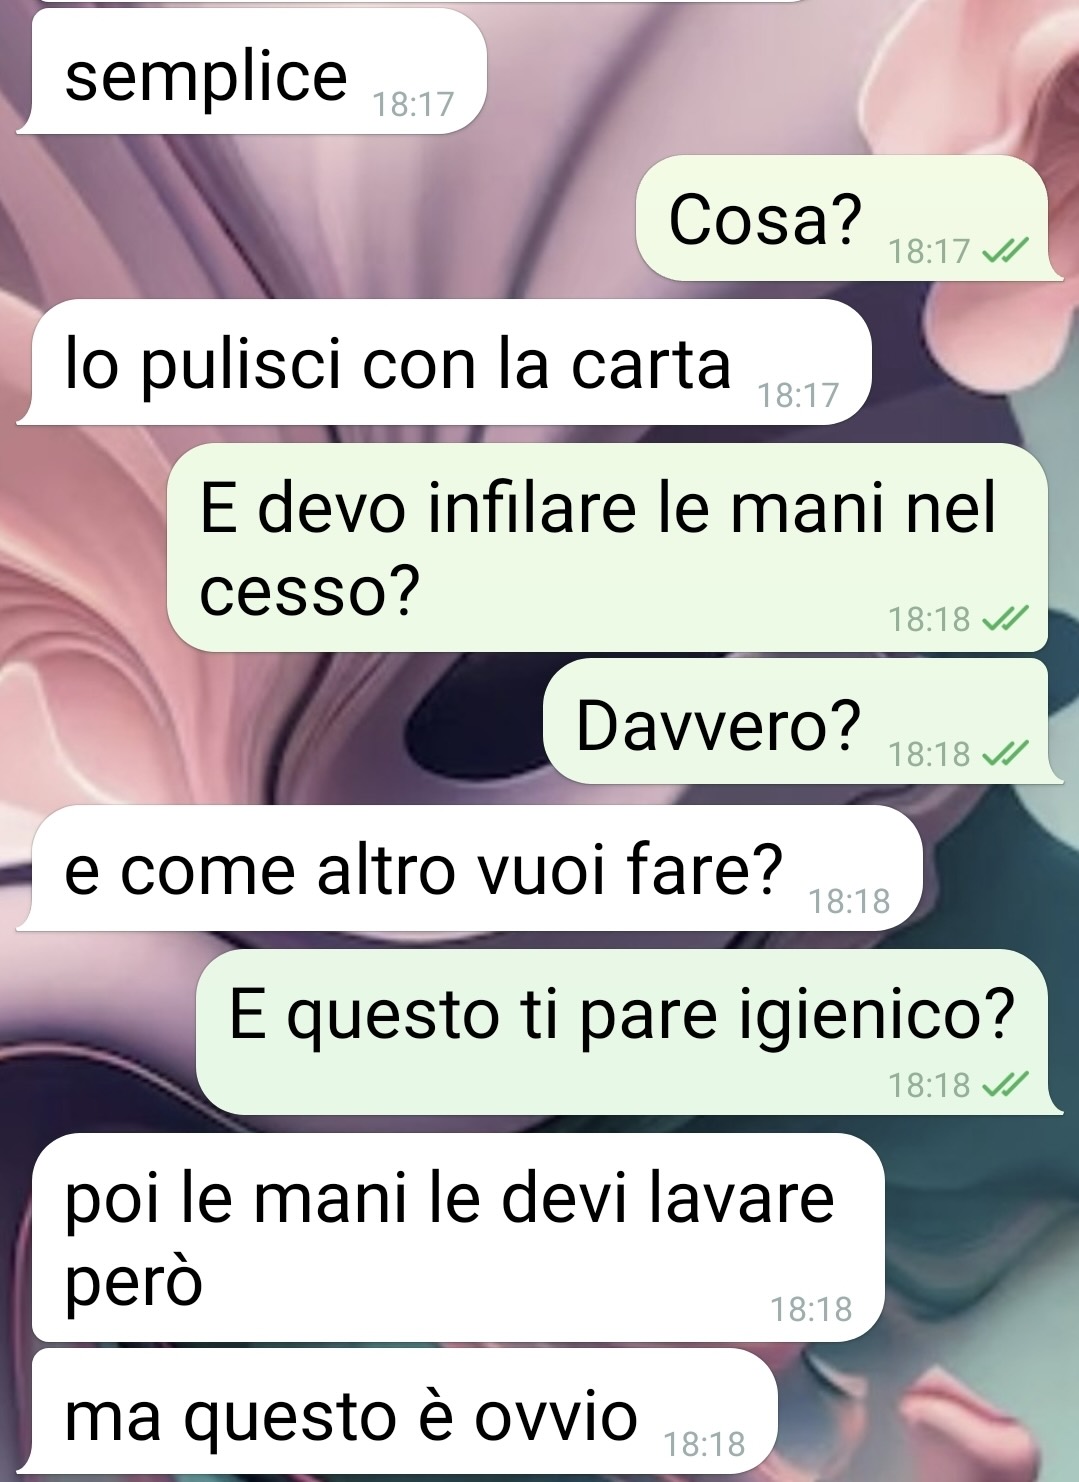1079x1482 pixels.
Task: Tap the 18:18 timestamp below 'però'
Action: (x=811, y=1309)
